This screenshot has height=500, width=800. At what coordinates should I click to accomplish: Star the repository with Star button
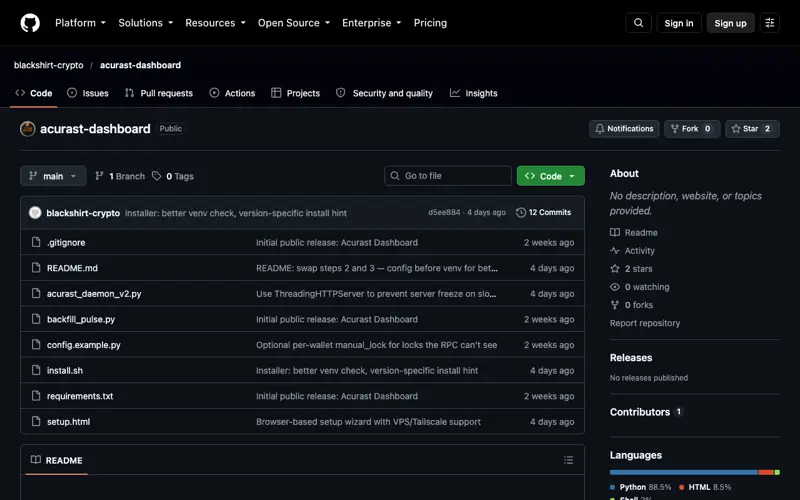click(752, 129)
